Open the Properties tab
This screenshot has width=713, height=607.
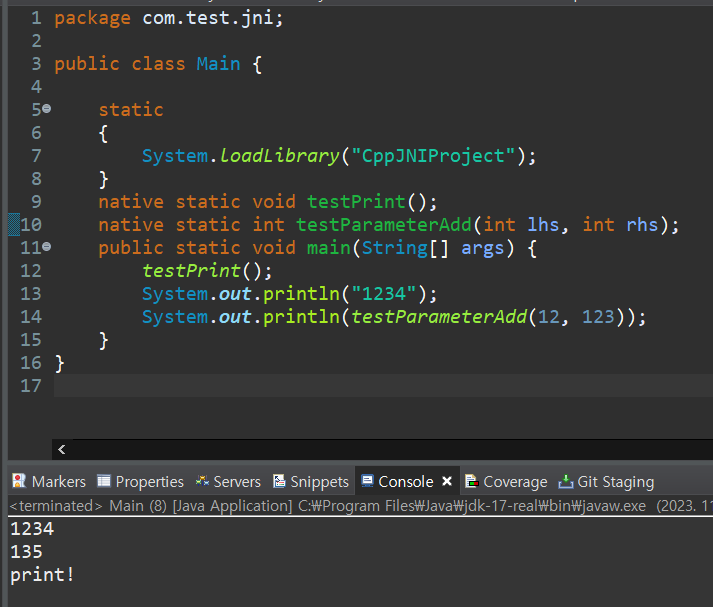point(141,482)
